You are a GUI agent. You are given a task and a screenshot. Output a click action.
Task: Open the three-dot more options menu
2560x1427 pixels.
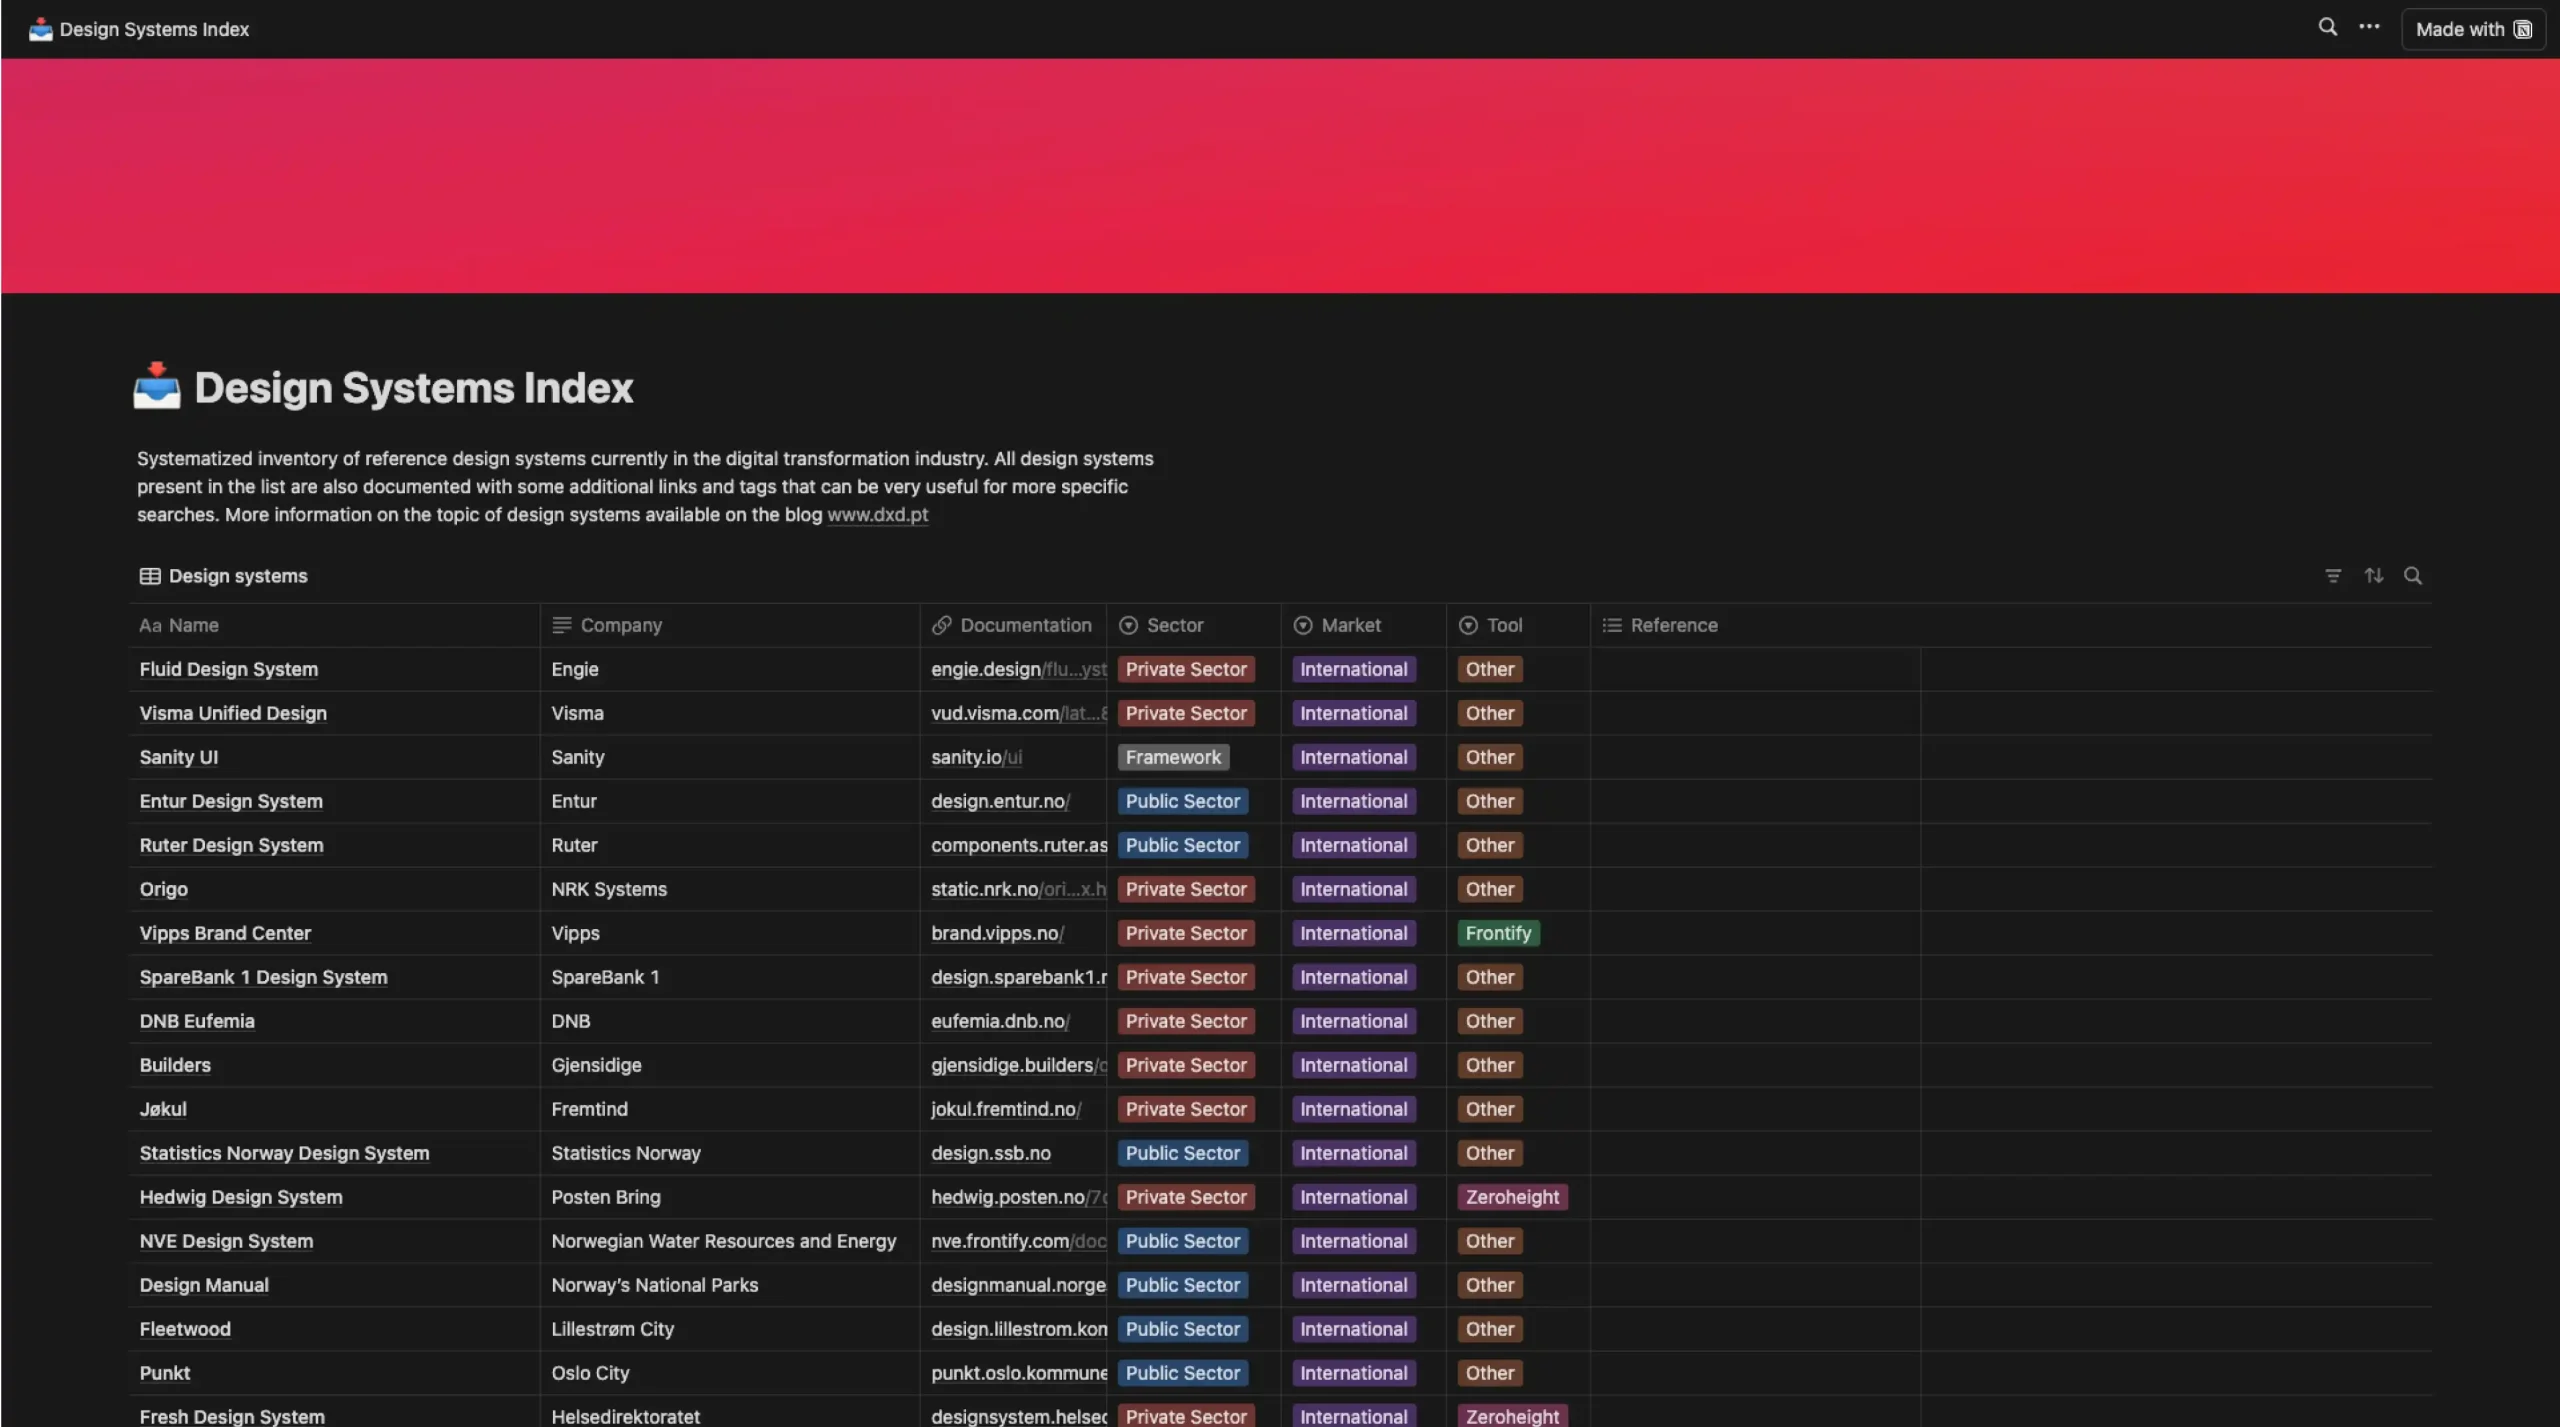pos(2369,28)
